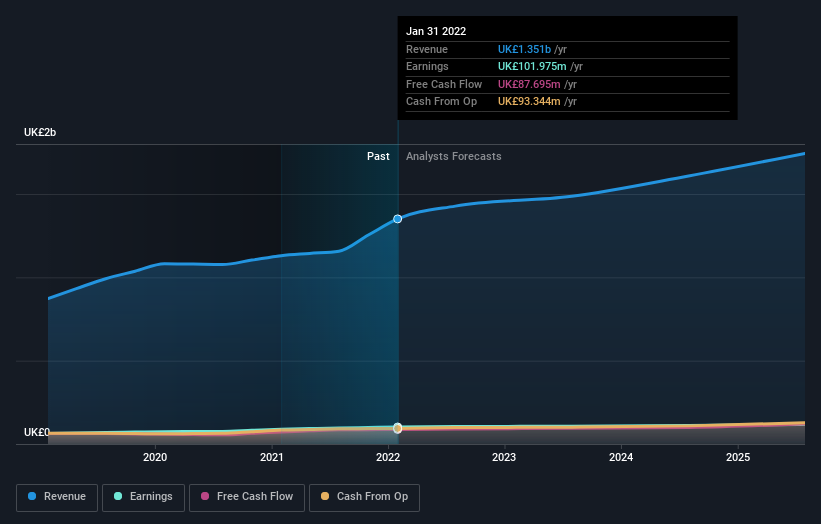This screenshot has height=524, width=821.
Task: Click the UK£101.975m earnings value
Action: click(532, 66)
